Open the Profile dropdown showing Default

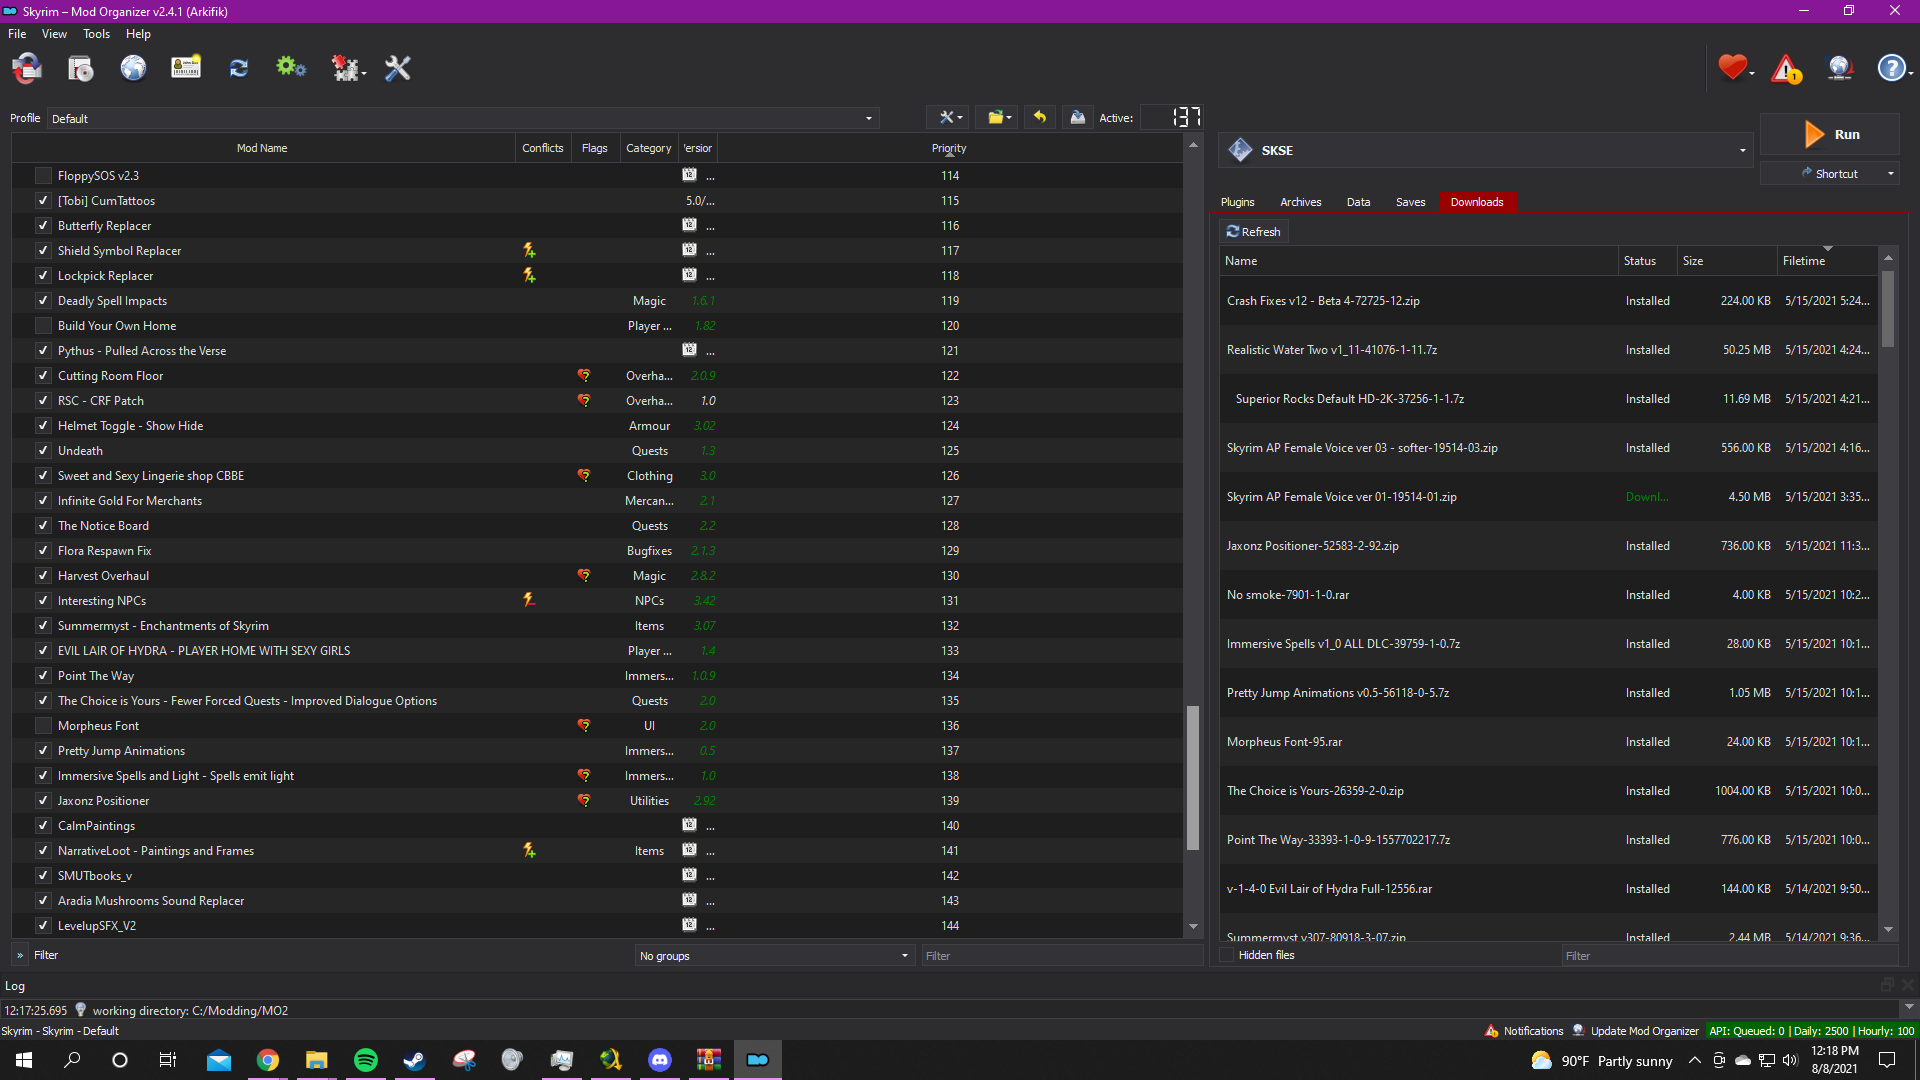(463, 118)
